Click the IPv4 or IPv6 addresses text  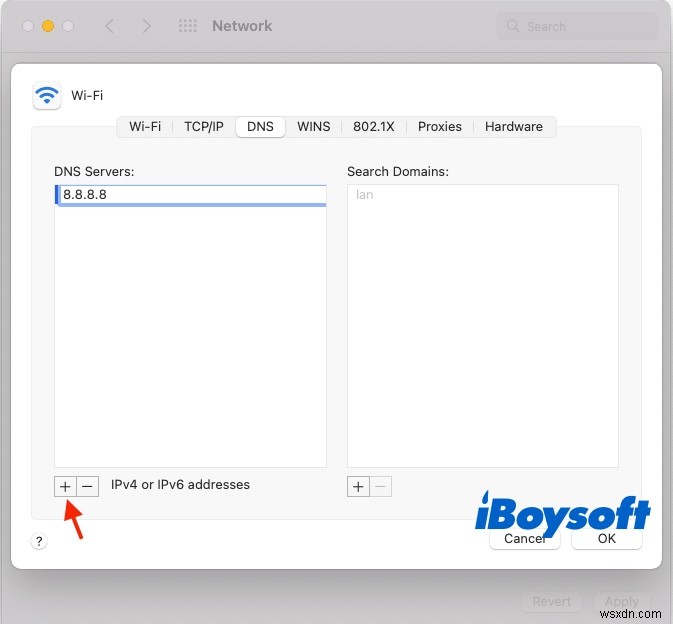pos(180,485)
